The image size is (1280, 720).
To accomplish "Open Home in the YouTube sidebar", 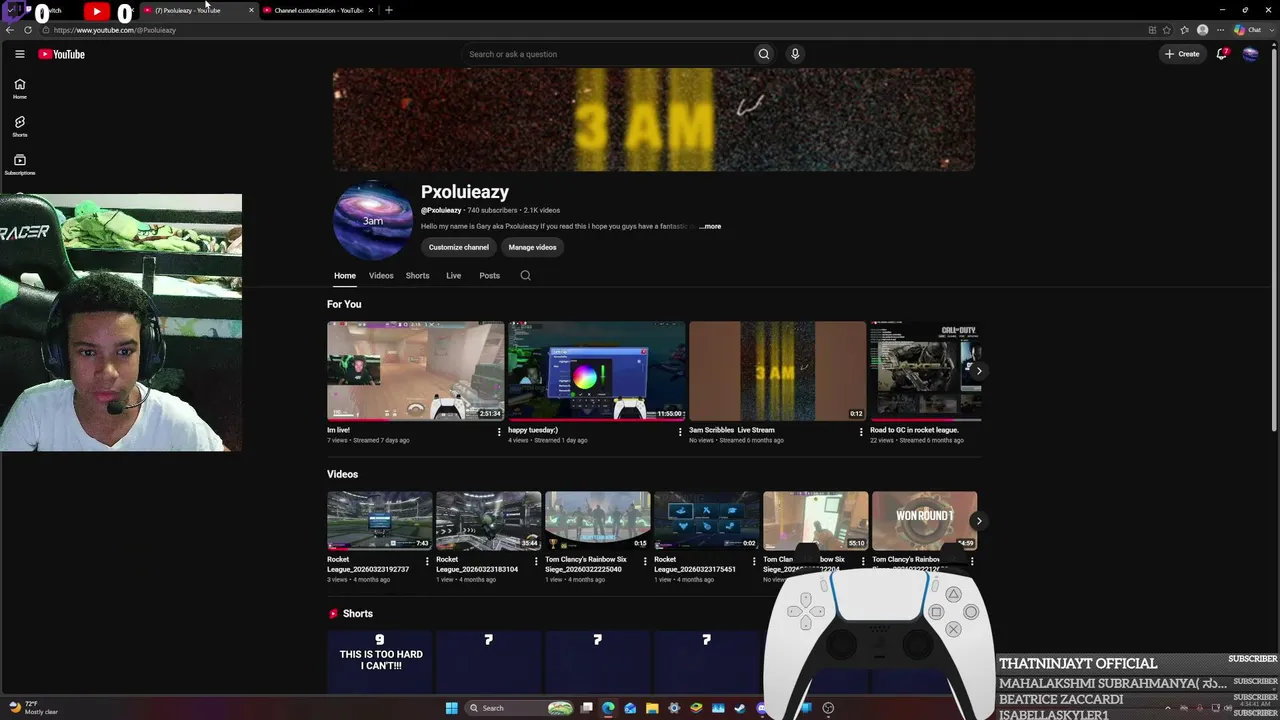I will (x=19, y=89).
